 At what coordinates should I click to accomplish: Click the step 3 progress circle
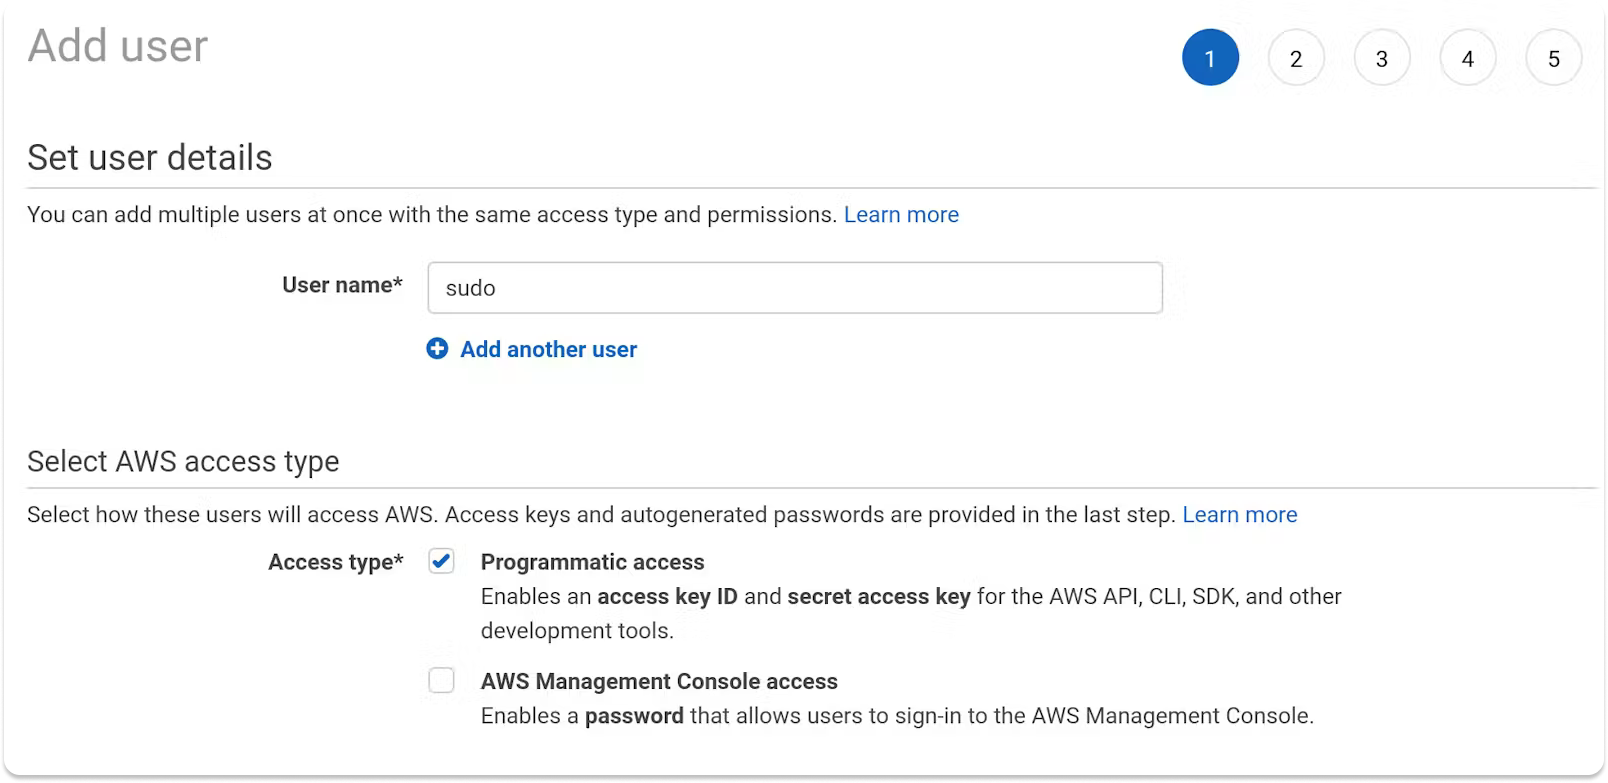(1382, 58)
